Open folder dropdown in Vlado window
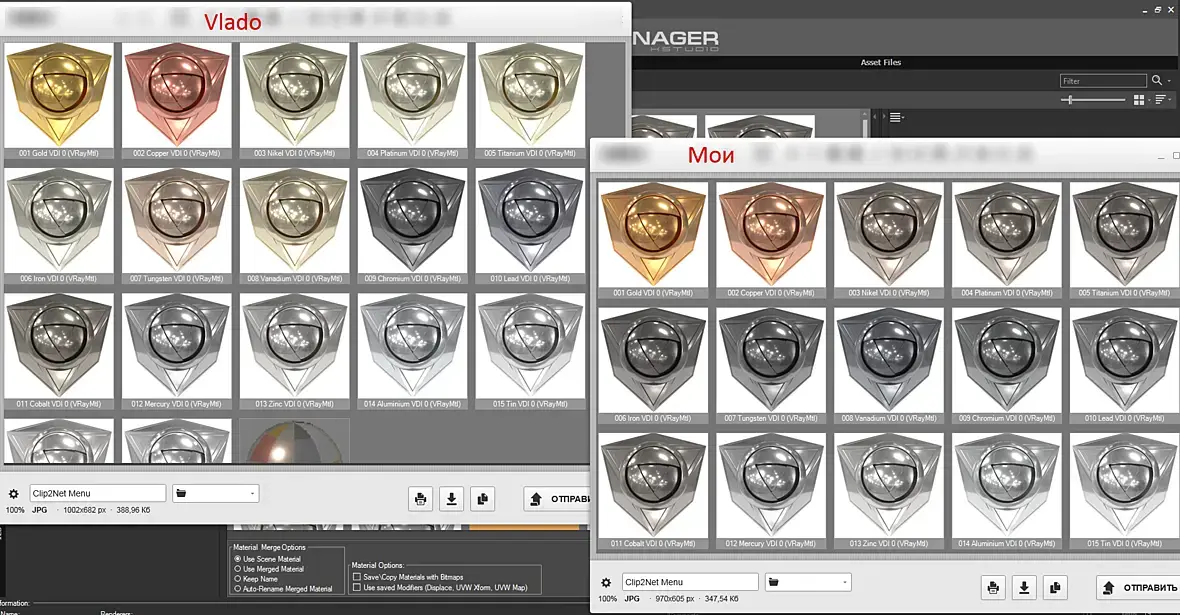Viewport: 1180px width, 615px height. pyautogui.click(x=215, y=494)
